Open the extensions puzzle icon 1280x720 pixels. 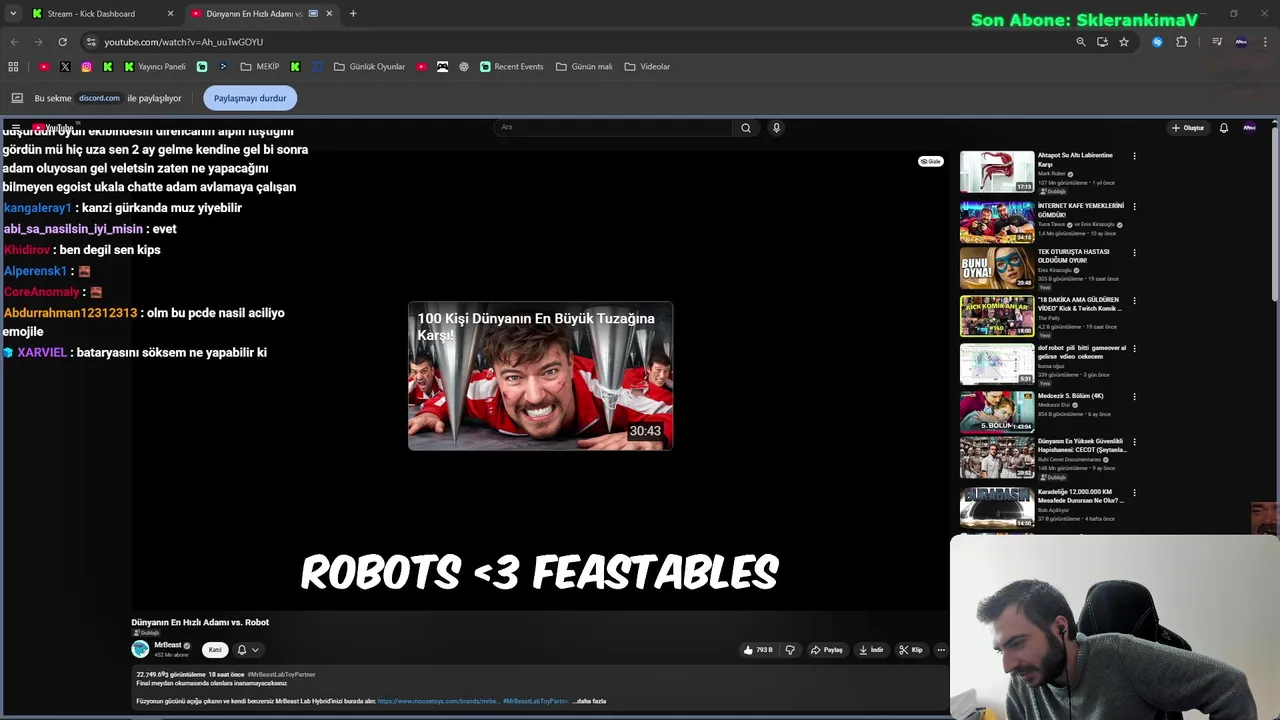click(1181, 42)
